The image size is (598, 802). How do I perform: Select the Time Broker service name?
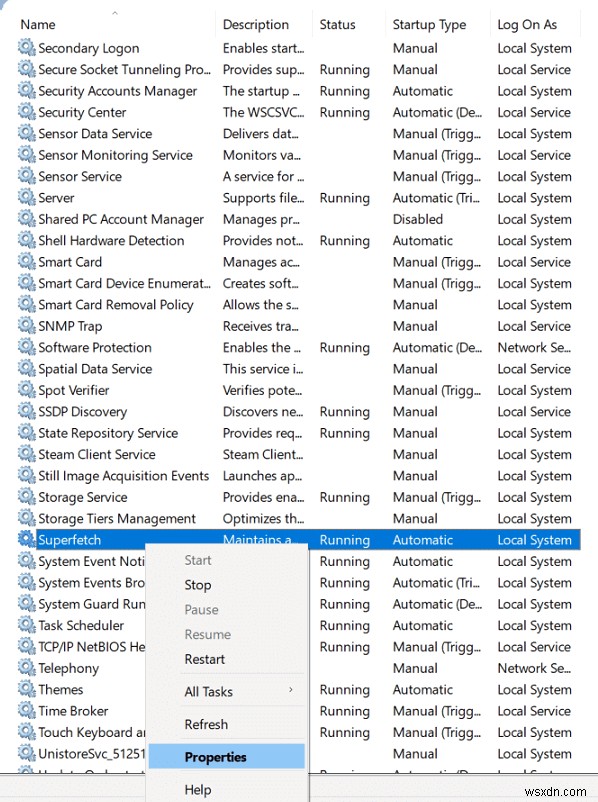click(x=73, y=711)
